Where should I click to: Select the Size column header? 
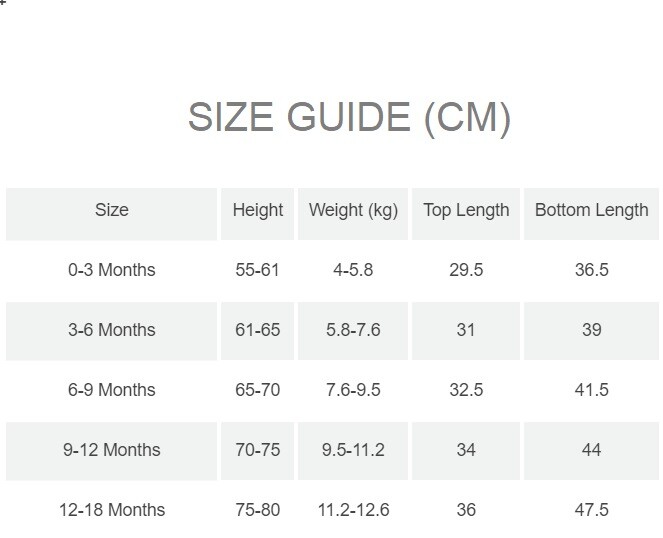112,210
